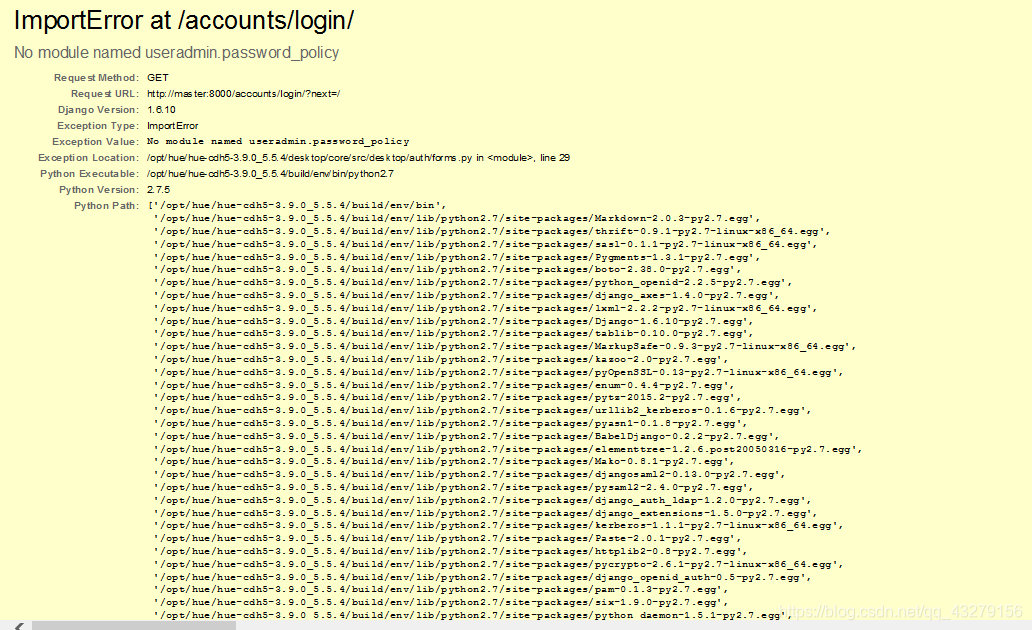Click the pyasn1-0.1.8 egg path line
Image resolution: width=1032 pixels, height=630 pixels.
pos(450,423)
